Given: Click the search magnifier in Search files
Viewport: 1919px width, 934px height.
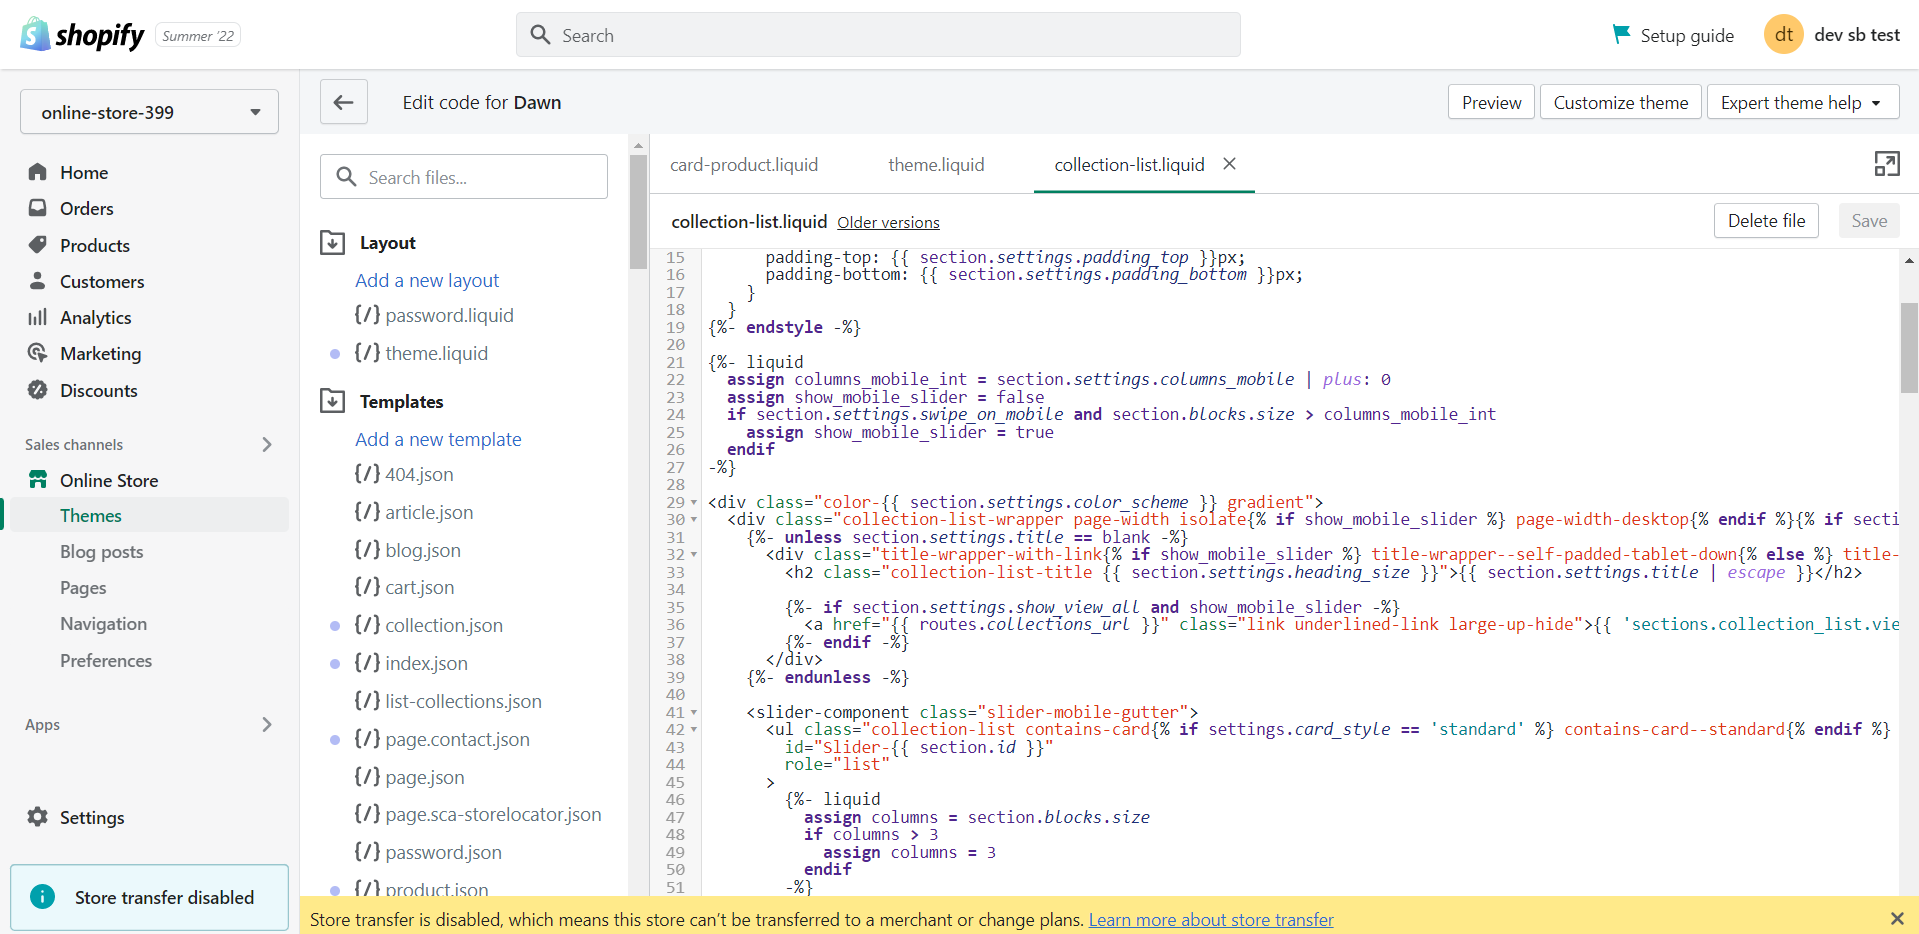Looking at the screenshot, I should pos(346,177).
